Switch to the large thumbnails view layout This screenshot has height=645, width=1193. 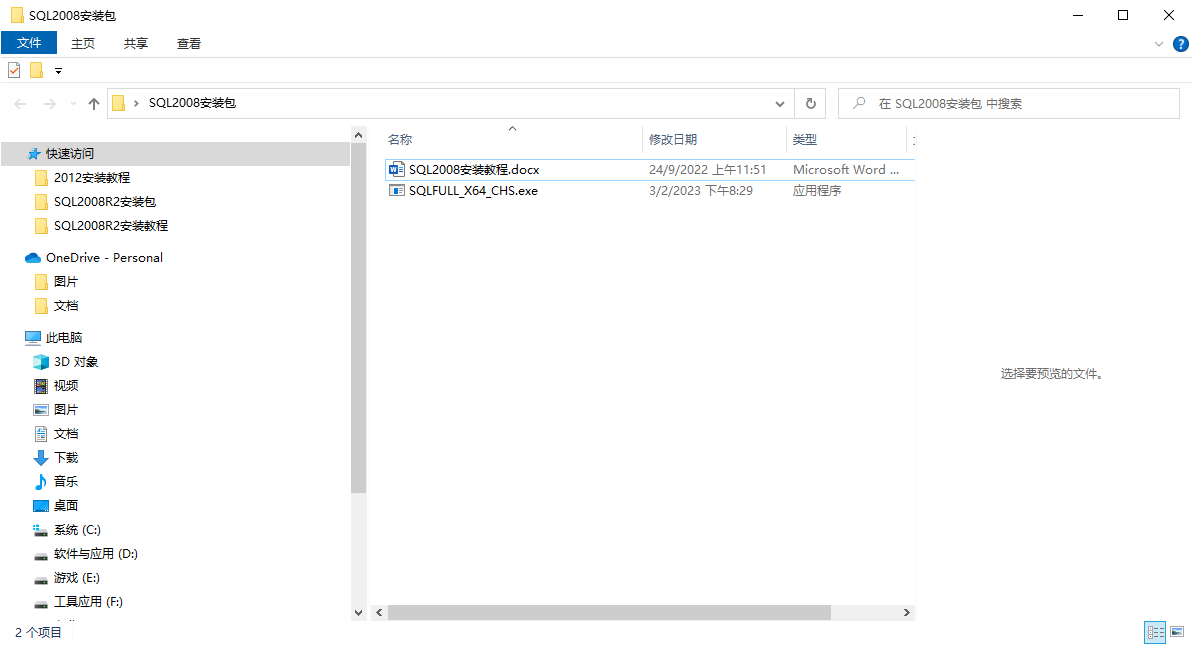click(1177, 632)
